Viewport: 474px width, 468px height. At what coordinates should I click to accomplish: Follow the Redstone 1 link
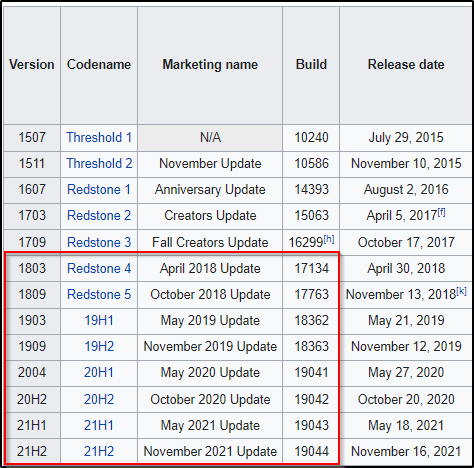click(99, 189)
